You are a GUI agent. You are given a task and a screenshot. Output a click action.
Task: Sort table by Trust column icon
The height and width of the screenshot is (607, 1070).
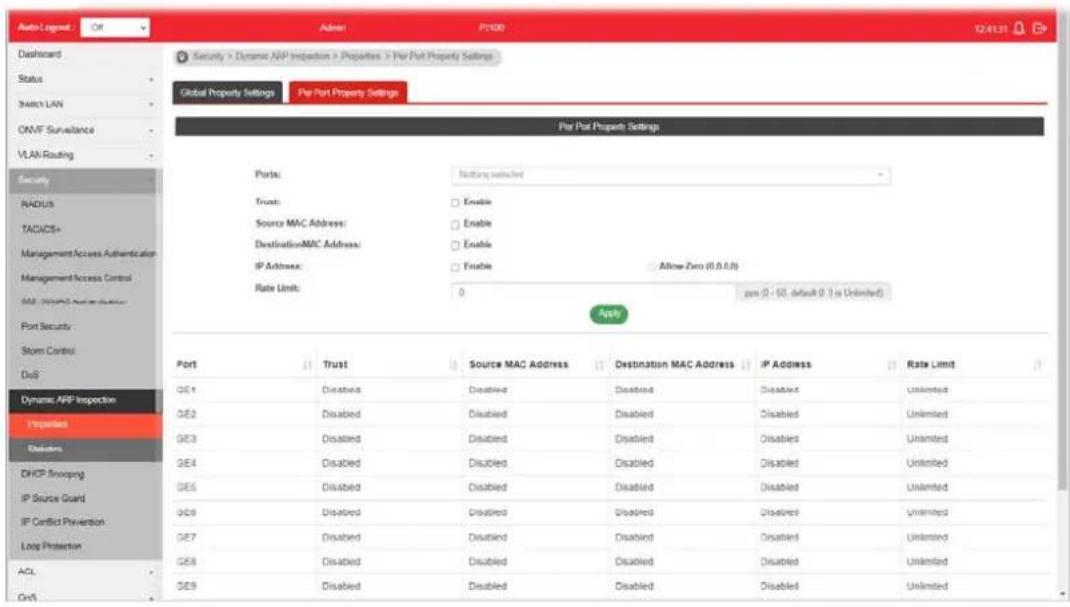[x=453, y=365]
